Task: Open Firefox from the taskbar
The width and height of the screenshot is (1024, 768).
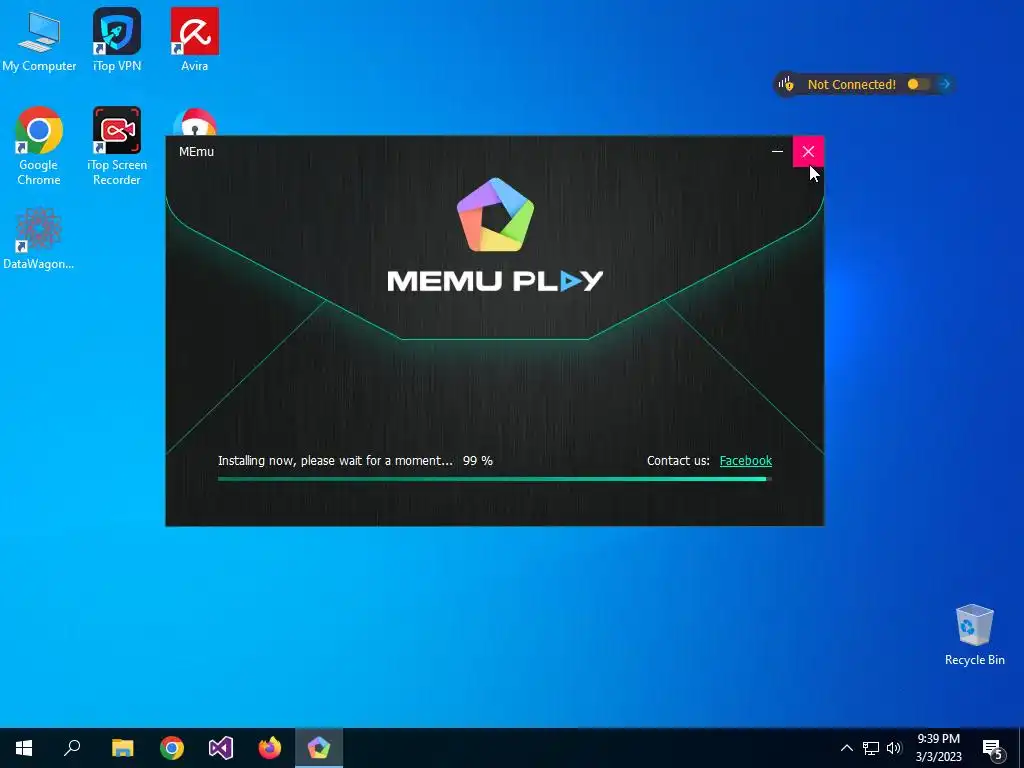Action: pyautogui.click(x=270, y=748)
